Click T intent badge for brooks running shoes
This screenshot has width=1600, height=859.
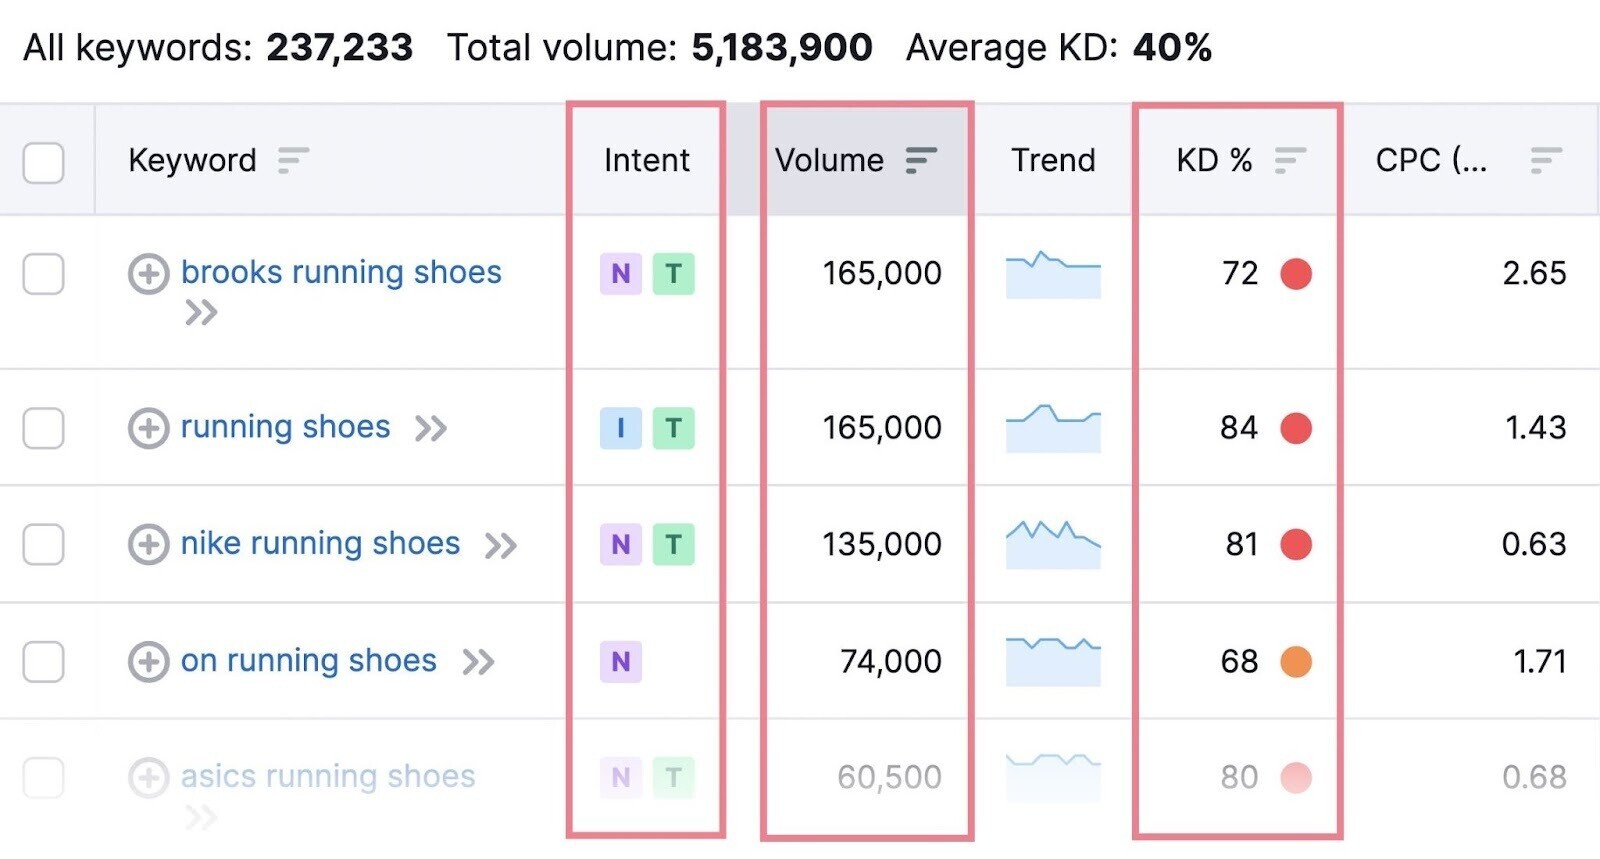click(673, 274)
